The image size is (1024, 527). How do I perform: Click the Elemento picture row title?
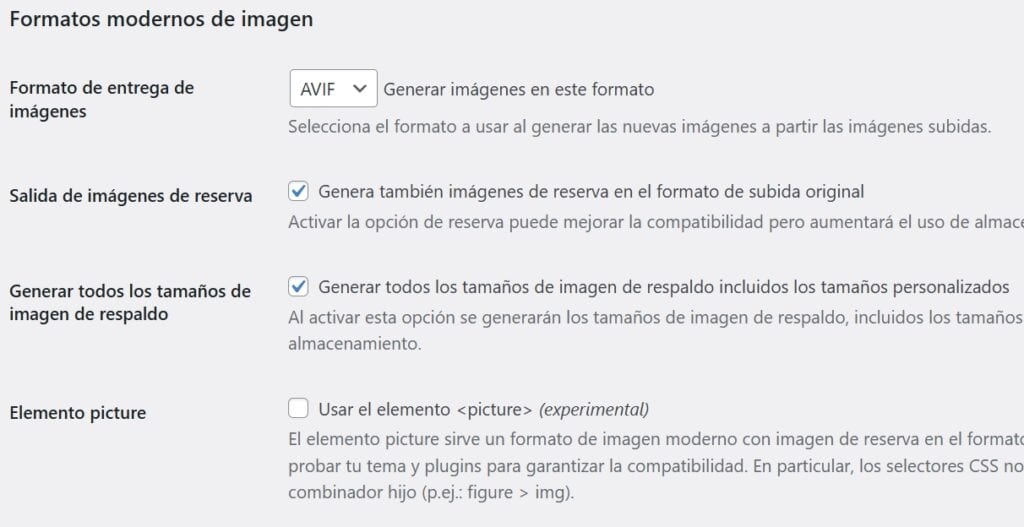[x=78, y=413]
